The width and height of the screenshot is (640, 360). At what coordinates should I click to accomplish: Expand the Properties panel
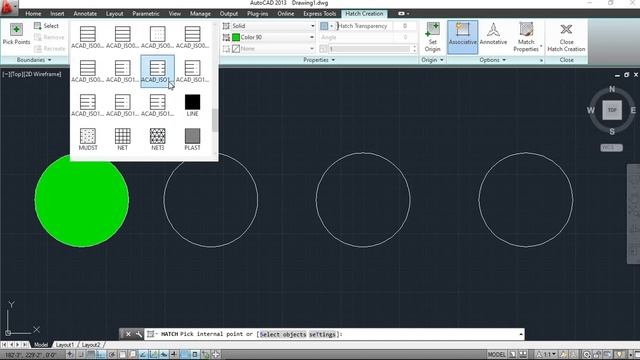click(x=319, y=60)
